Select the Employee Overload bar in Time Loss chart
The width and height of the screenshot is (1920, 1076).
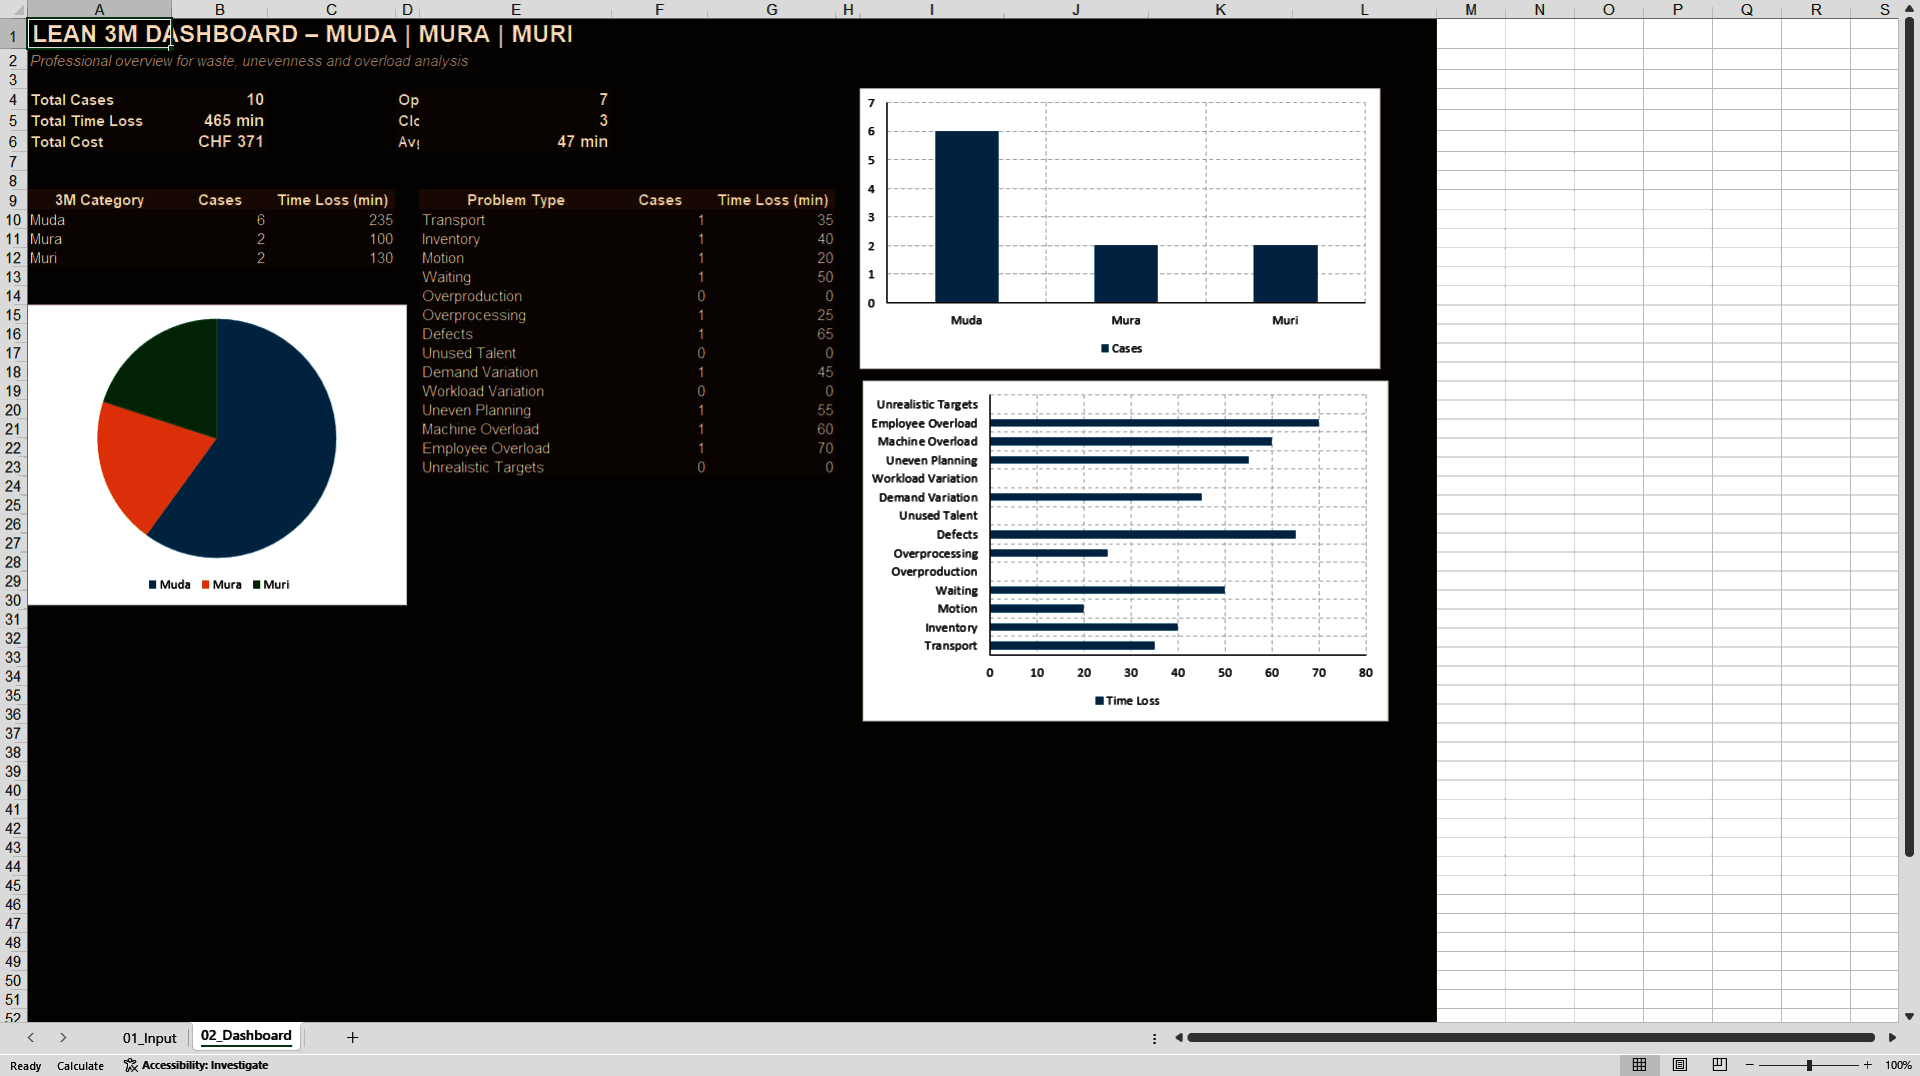[x=1154, y=423]
